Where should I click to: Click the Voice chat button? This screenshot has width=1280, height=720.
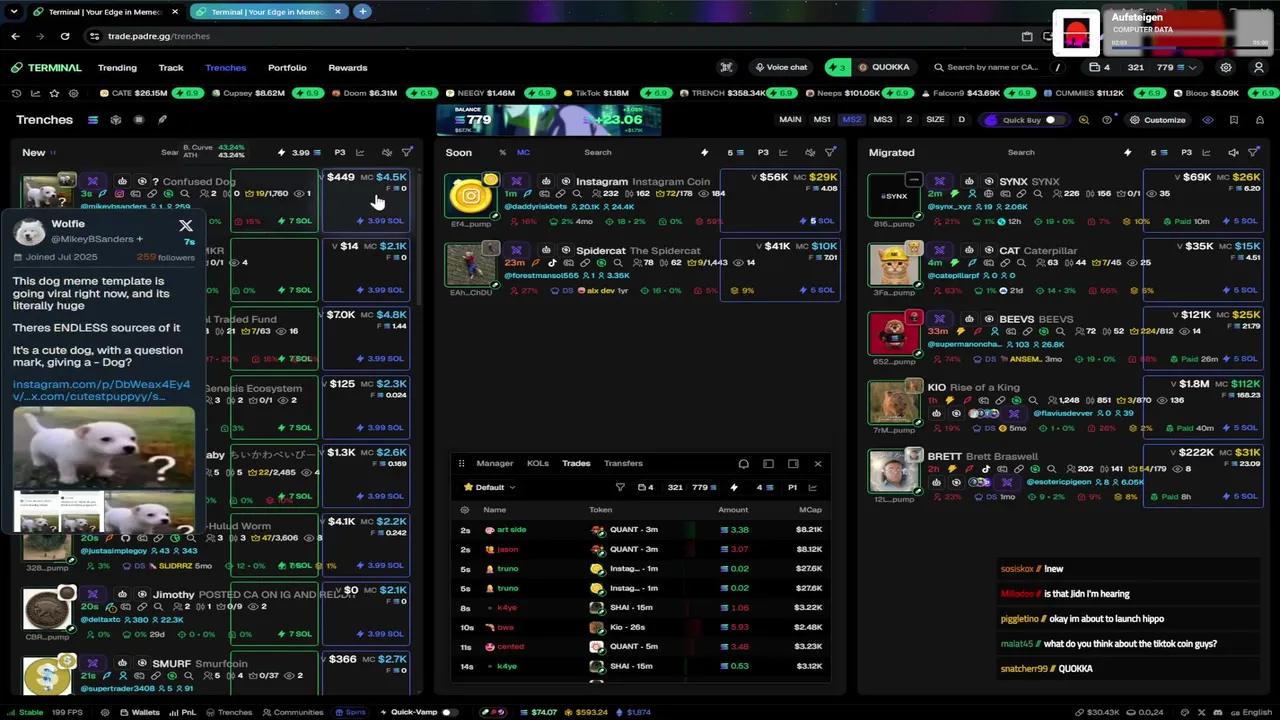point(781,68)
